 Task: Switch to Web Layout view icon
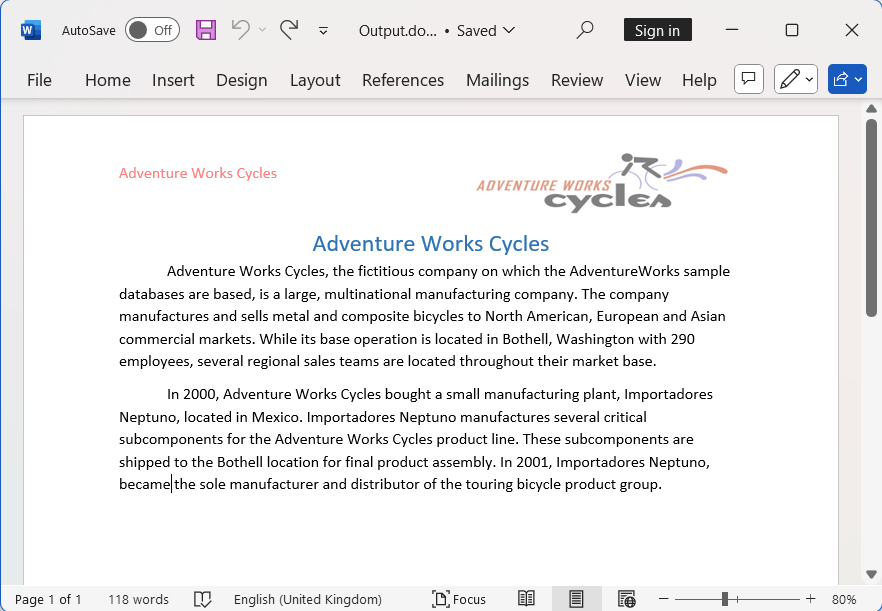click(626, 599)
